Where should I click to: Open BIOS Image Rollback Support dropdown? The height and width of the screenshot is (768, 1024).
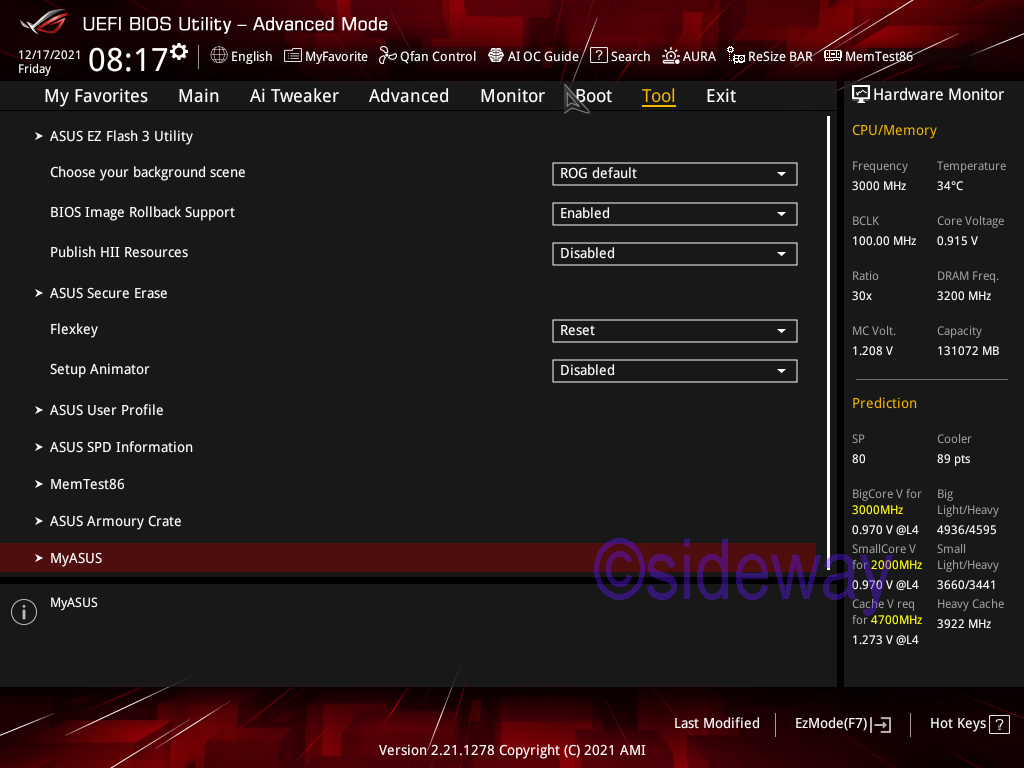pyautogui.click(x=675, y=214)
